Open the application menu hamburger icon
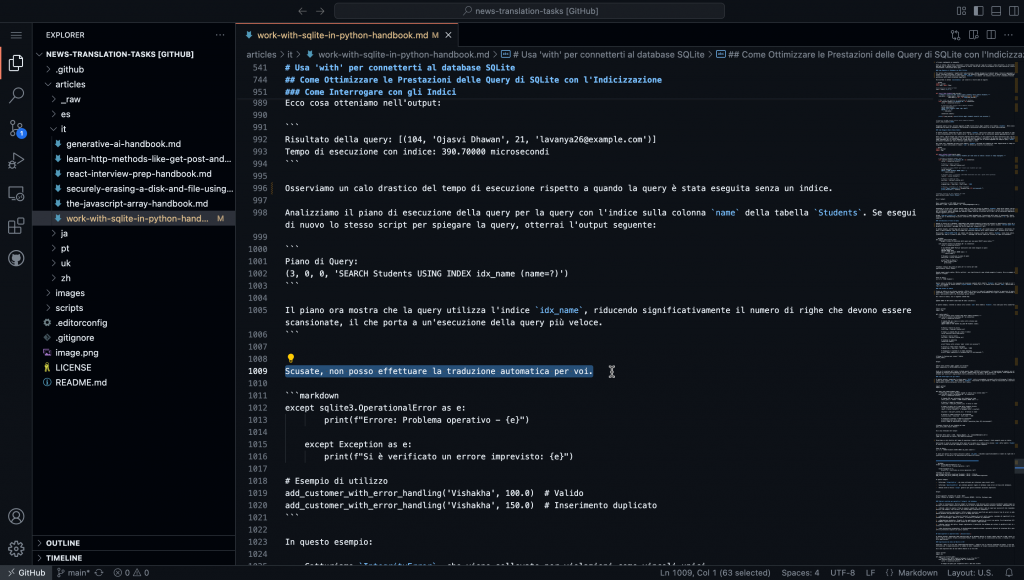 (x=16, y=35)
